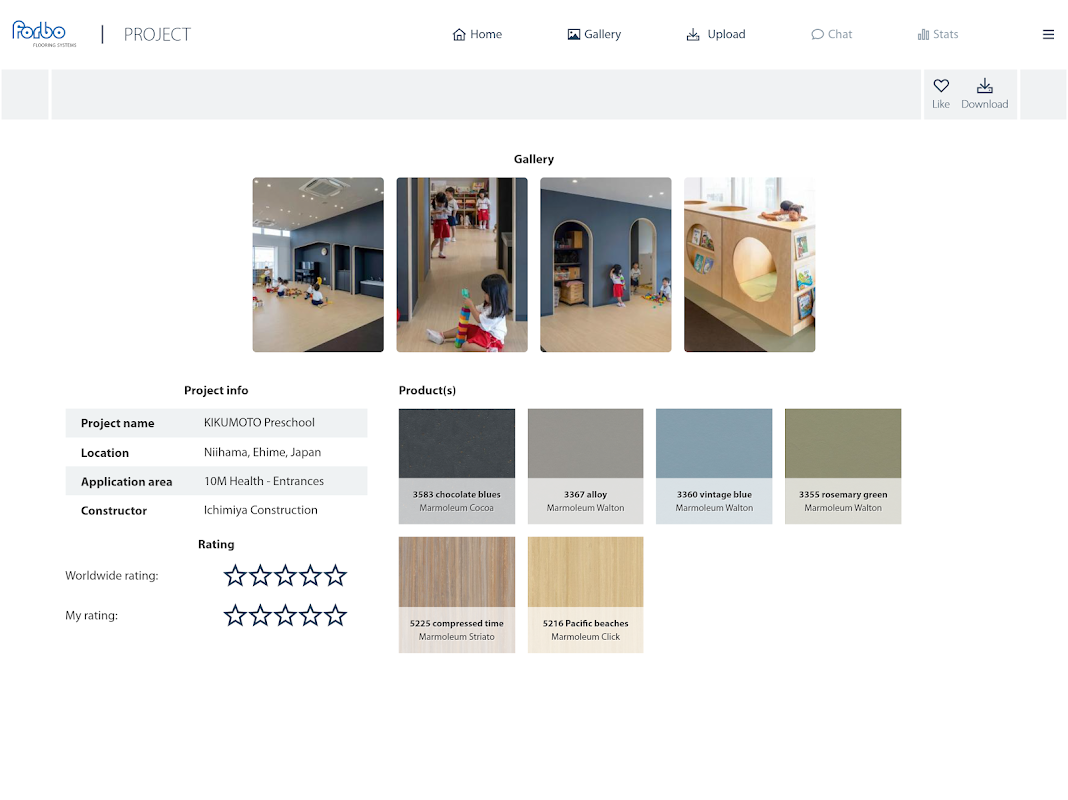
Task: Open the hamburger menu icon
Action: pyautogui.click(x=1048, y=34)
